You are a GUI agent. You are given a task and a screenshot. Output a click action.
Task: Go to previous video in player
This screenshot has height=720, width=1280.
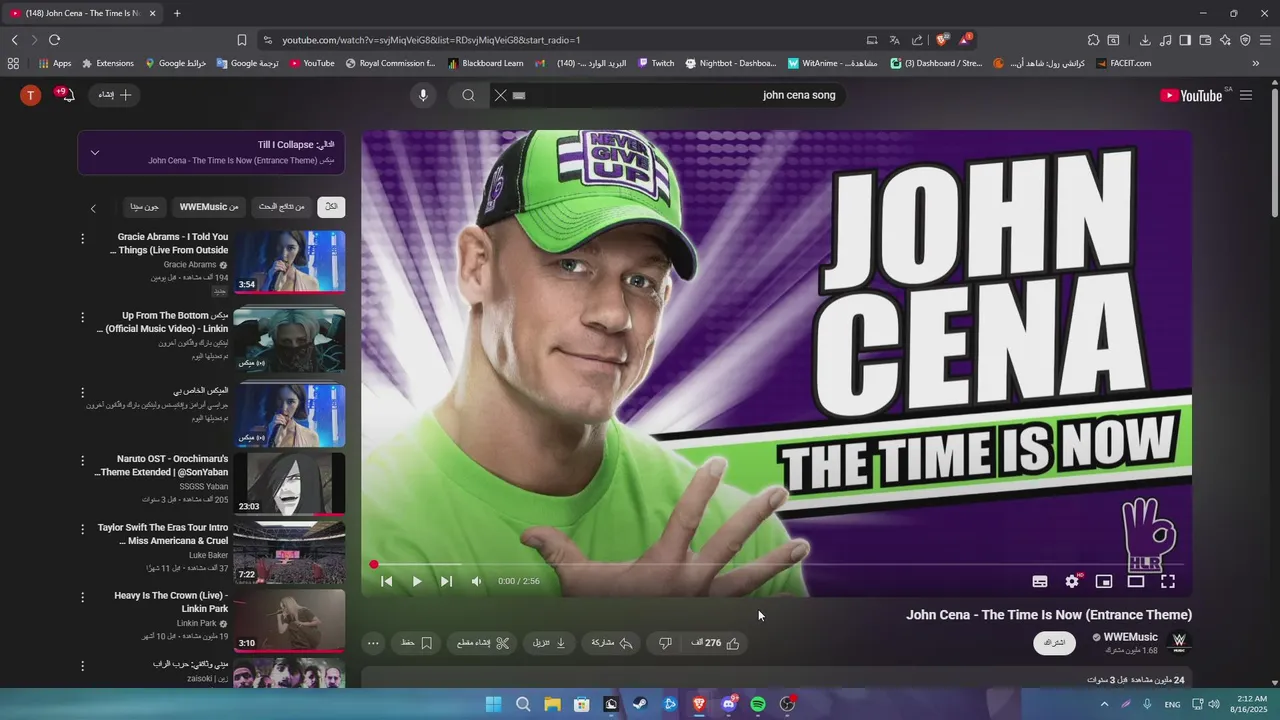point(387,581)
